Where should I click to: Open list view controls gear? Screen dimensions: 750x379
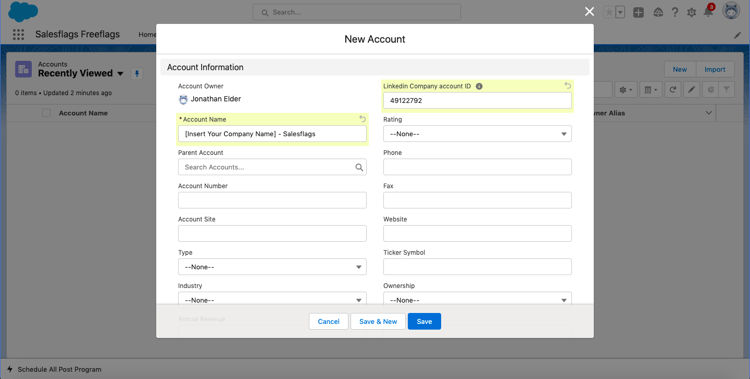tap(626, 89)
